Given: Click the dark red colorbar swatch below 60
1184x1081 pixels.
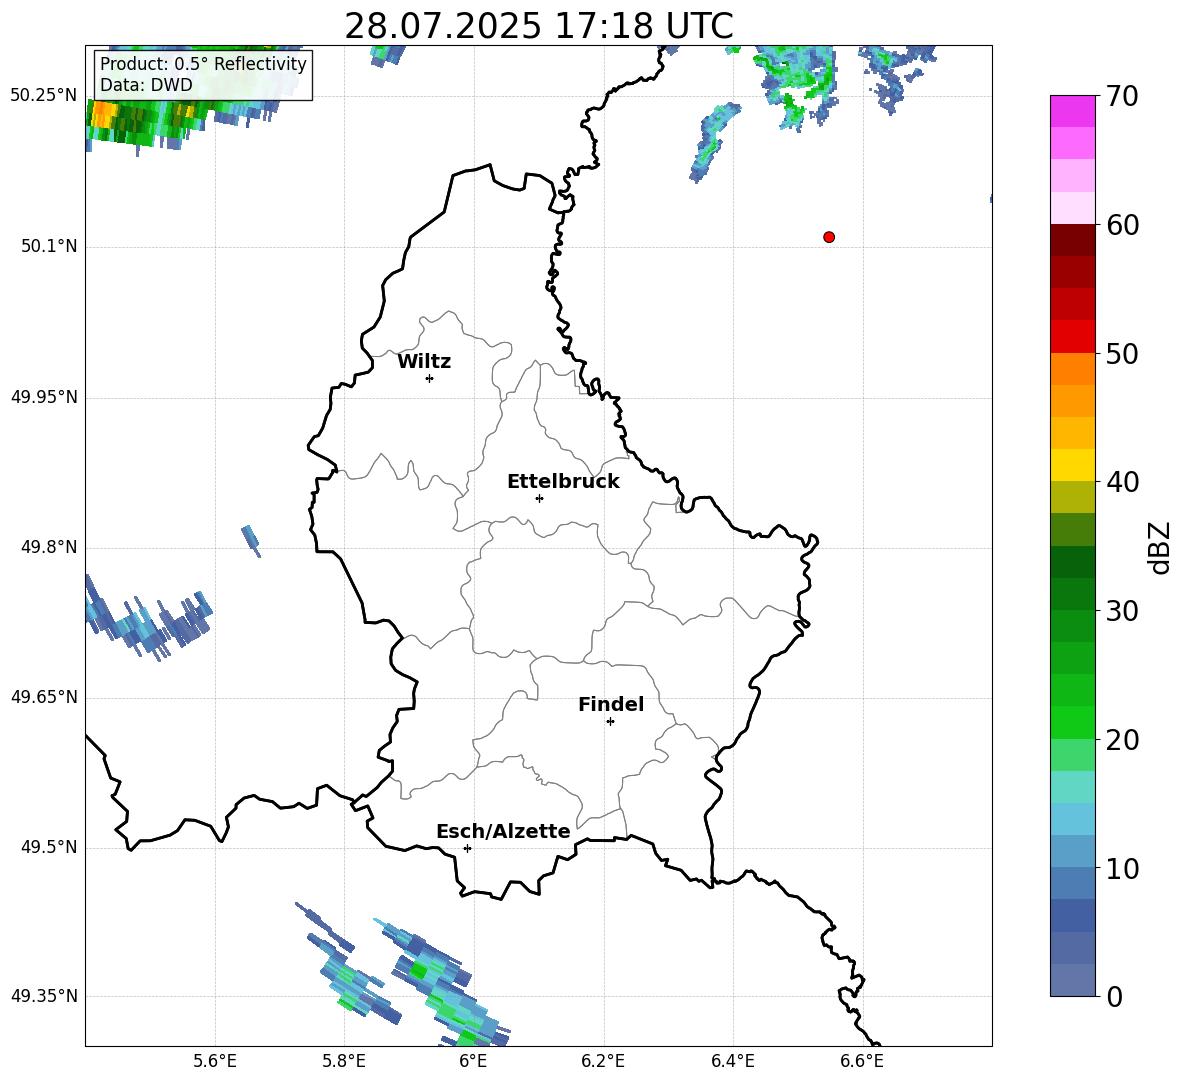Looking at the screenshot, I should pyautogui.click(x=1072, y=240).
